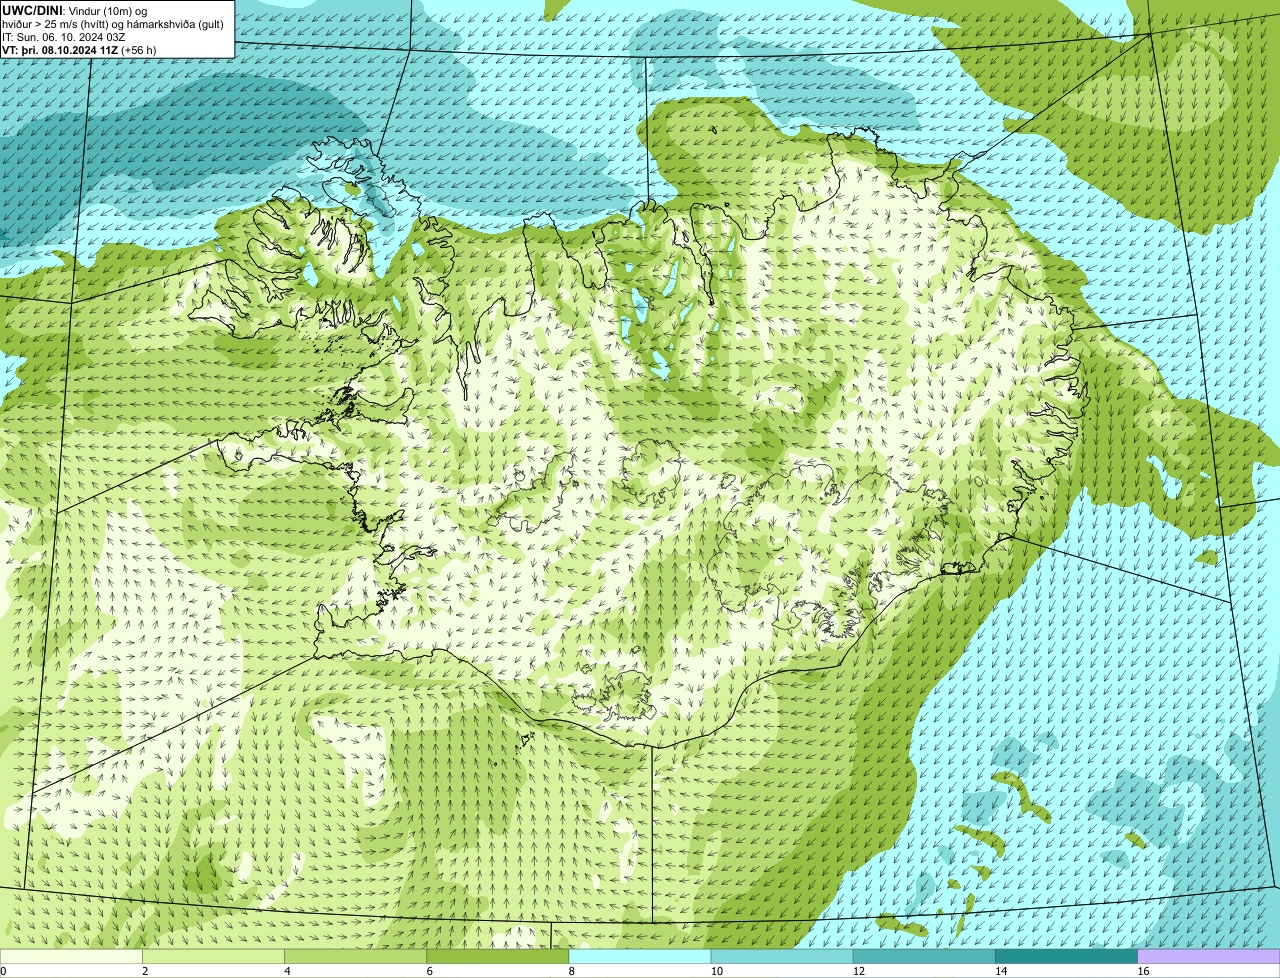Click the 8–10 m/s light cyan legend swatch
Image resolution: width=1280 pixels, height=978 pixels.
(640, 956)
